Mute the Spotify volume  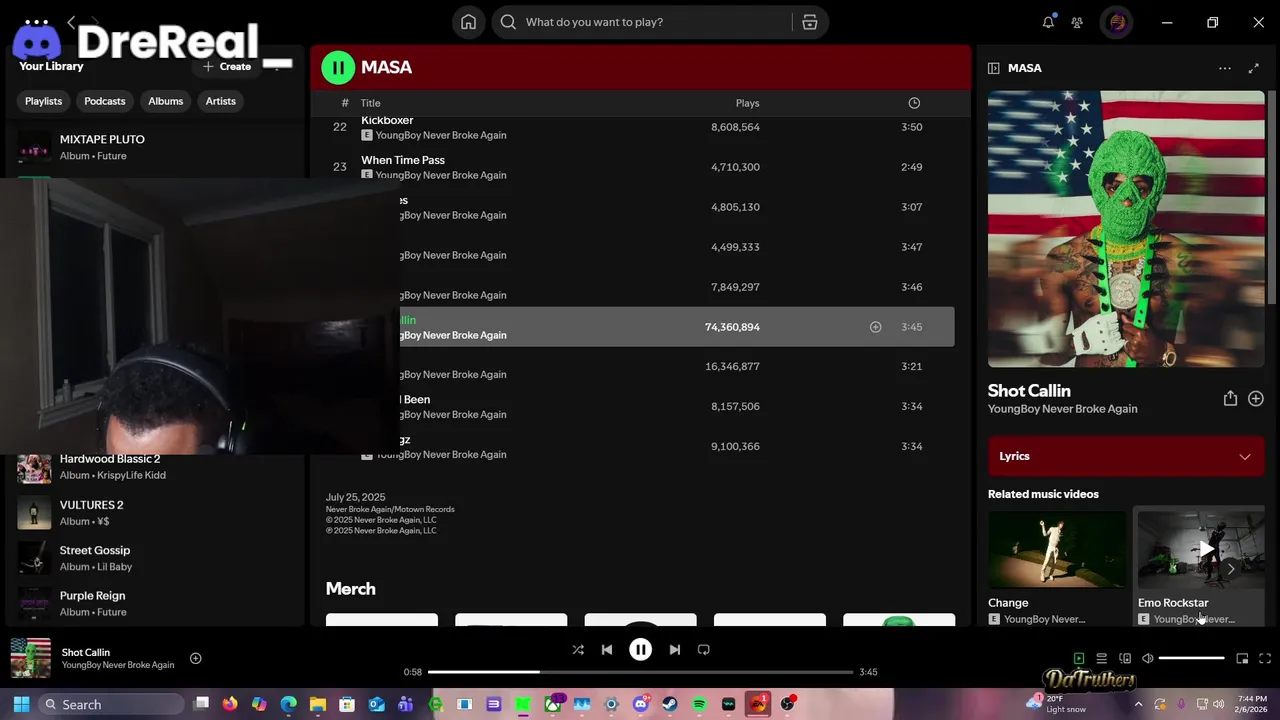1148,658
